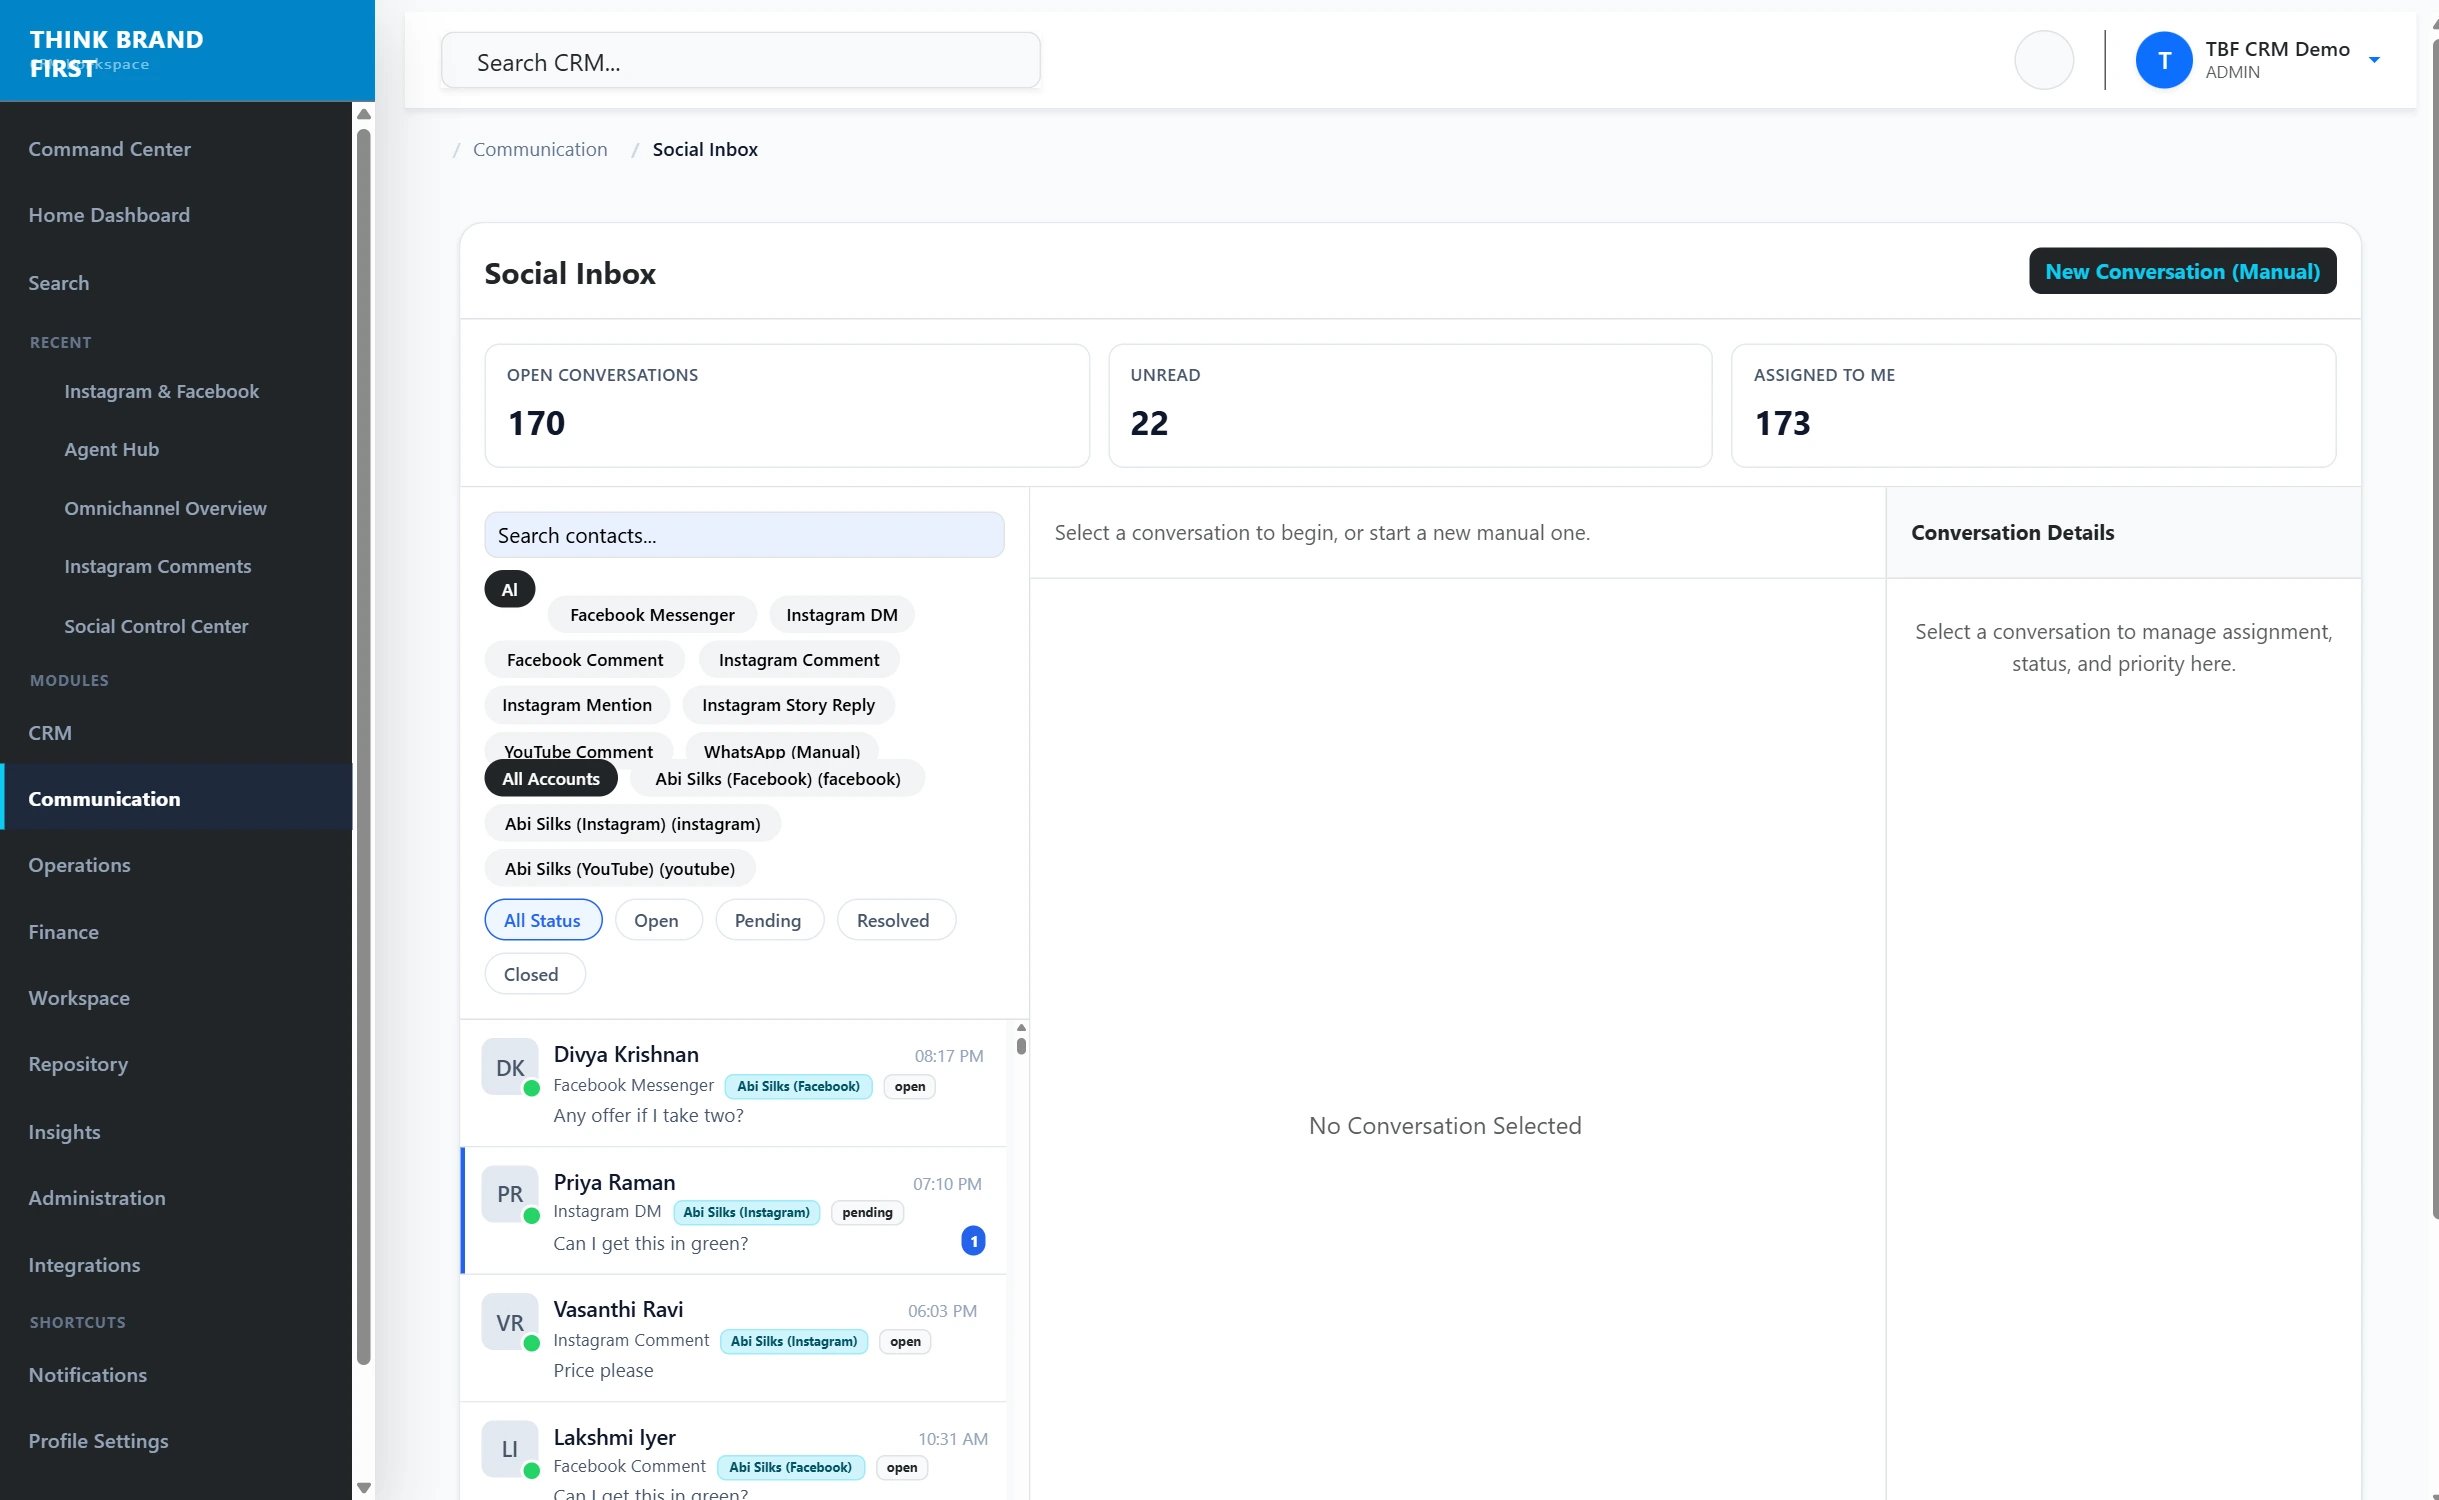Viewport: 2439px width, 1500px height.
Task: Open recent Agent Hub page
Action: coord(111,449)
